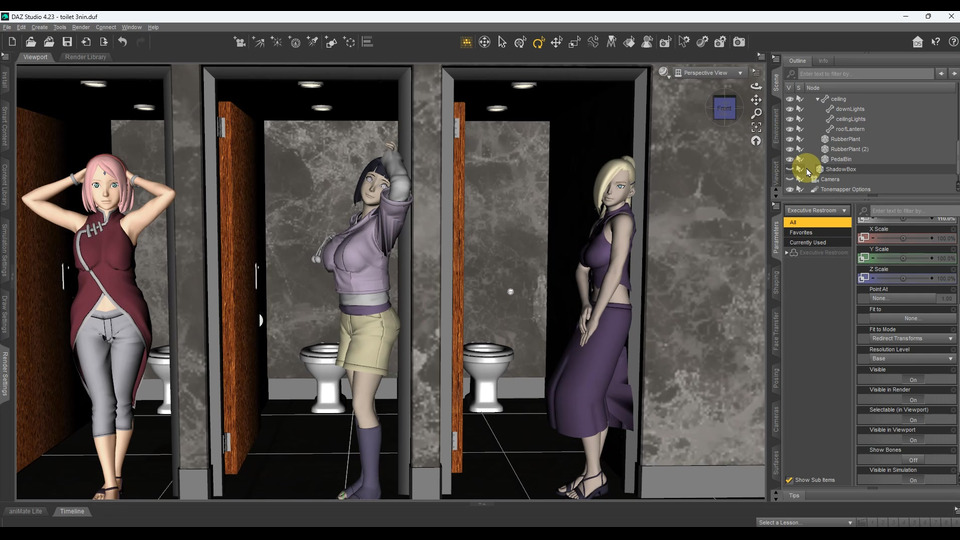The width and height of the screenshot is (960, 540).
Task: Select Currently Used in parameters list
Action: point(808,242)
